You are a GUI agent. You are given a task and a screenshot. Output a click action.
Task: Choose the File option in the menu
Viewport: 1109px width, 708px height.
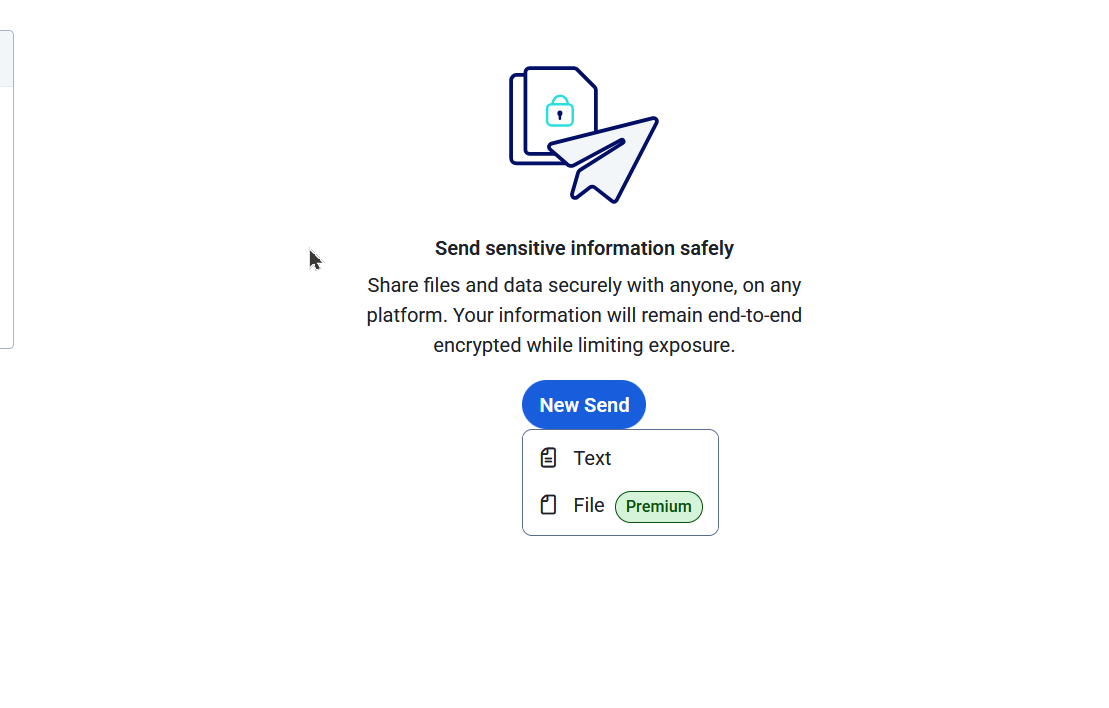point(589,506)
